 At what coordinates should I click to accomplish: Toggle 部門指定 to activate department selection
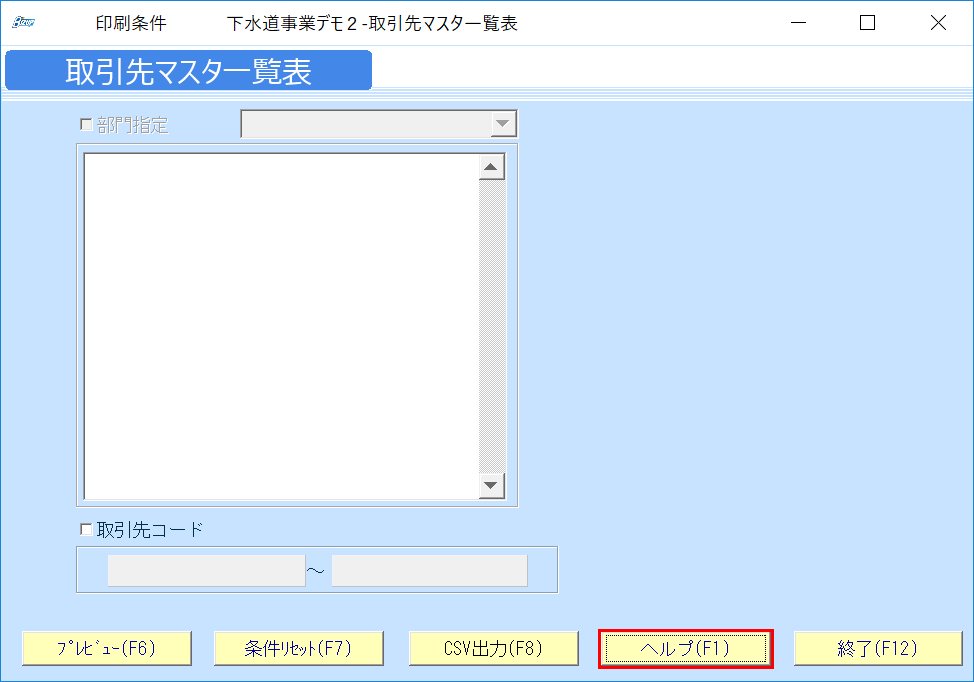click(x=86, y=124)
